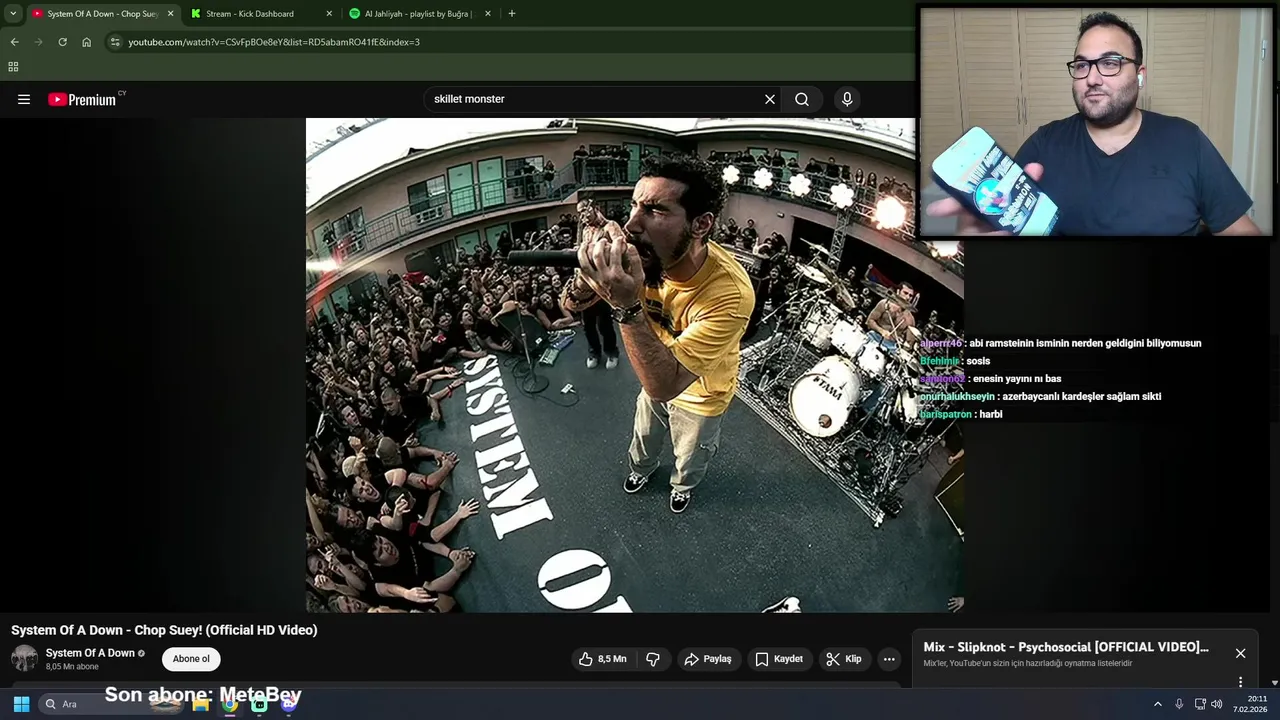The width and height of the screenshot is (1280, 720).
Task: Open File Explorer from taskbar
Action: tap(201, 704)
